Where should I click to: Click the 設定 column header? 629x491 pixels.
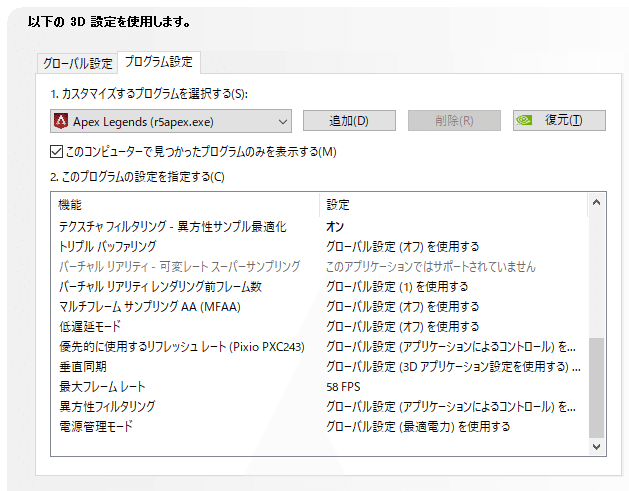[x=338, y=205]
